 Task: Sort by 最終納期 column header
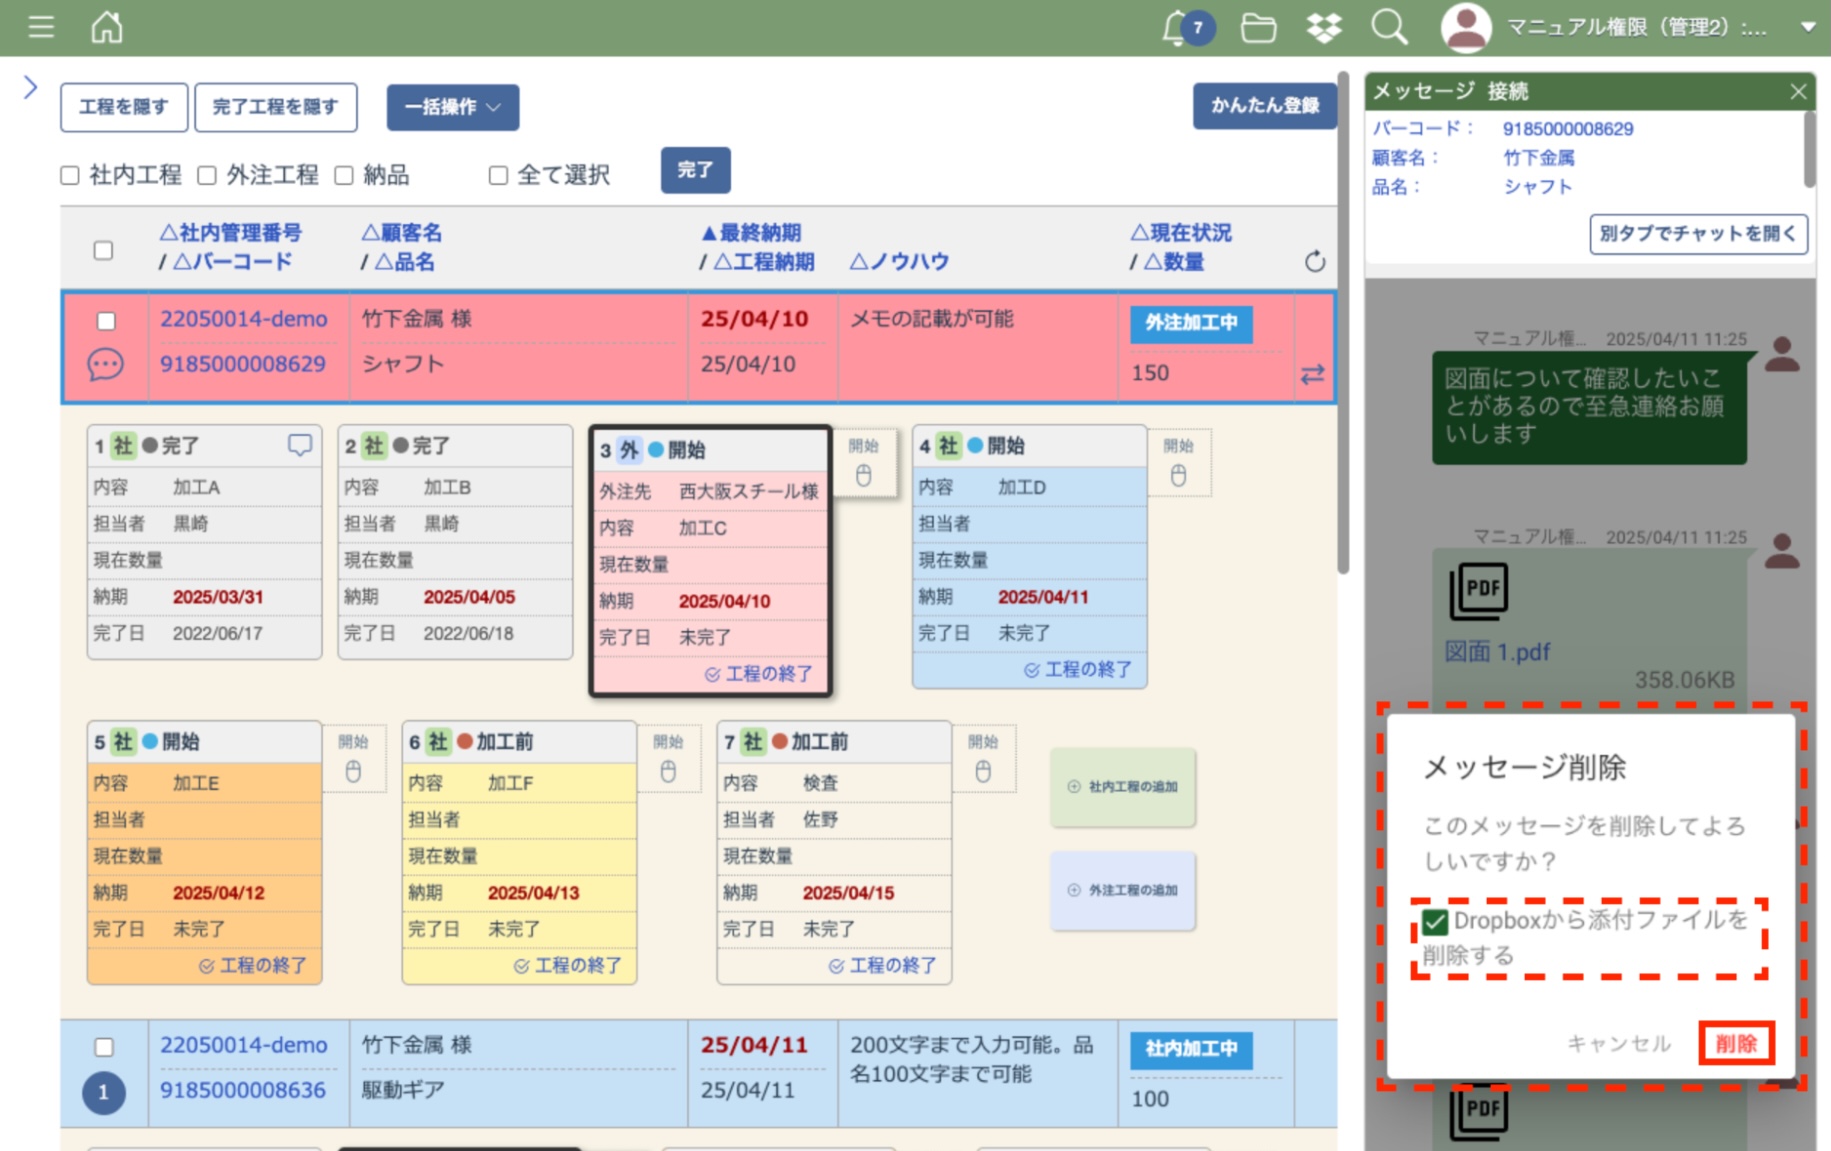pos(751,233)
